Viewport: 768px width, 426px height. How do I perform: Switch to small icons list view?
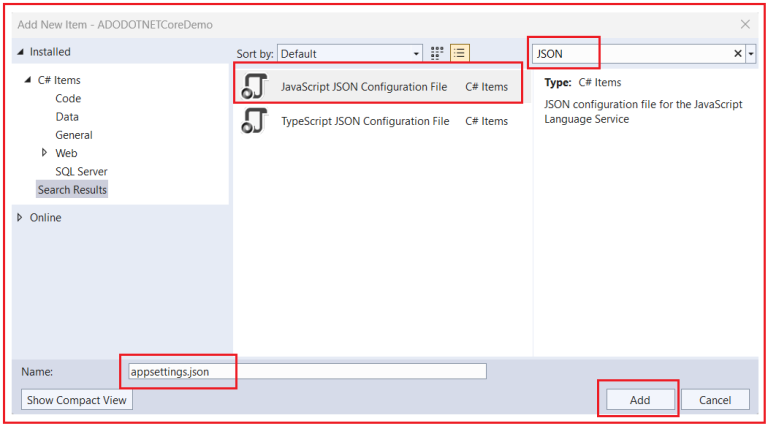tap(459, 53)
